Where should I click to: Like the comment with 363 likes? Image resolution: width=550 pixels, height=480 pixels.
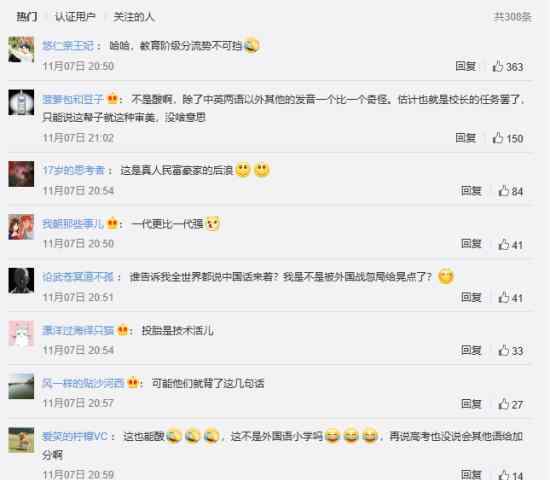pos(508,66)
